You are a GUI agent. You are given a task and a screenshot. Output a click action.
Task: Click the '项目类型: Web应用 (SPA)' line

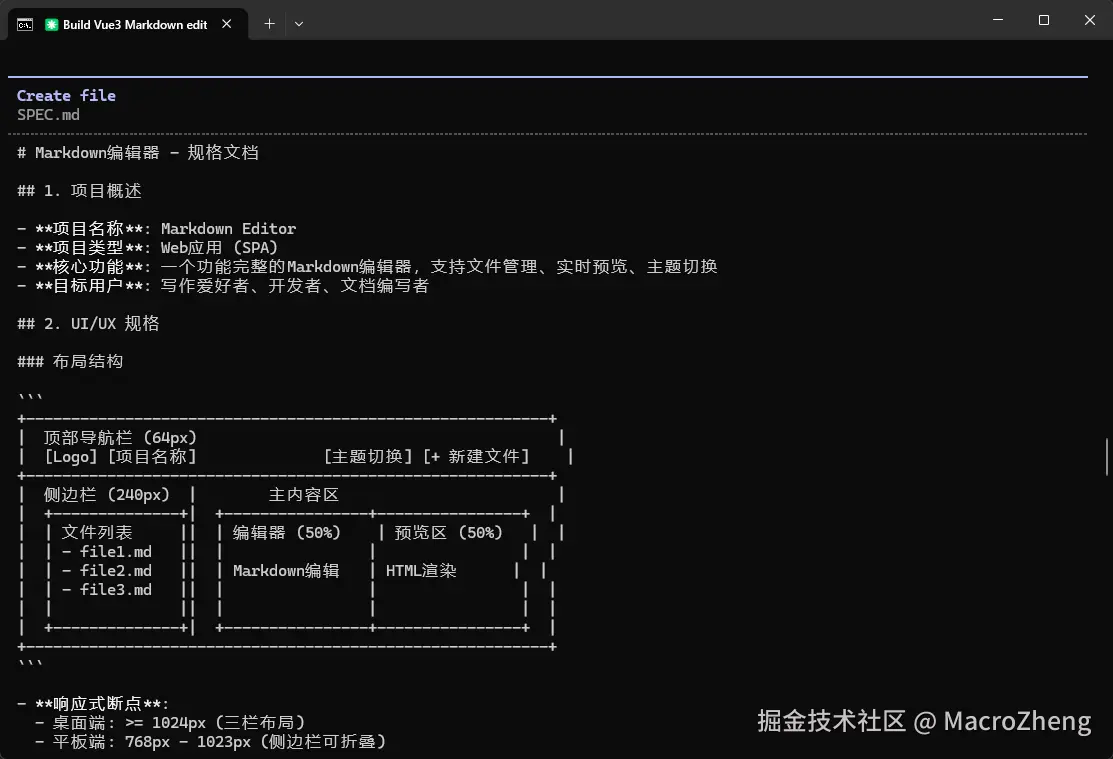click(148, 248)
